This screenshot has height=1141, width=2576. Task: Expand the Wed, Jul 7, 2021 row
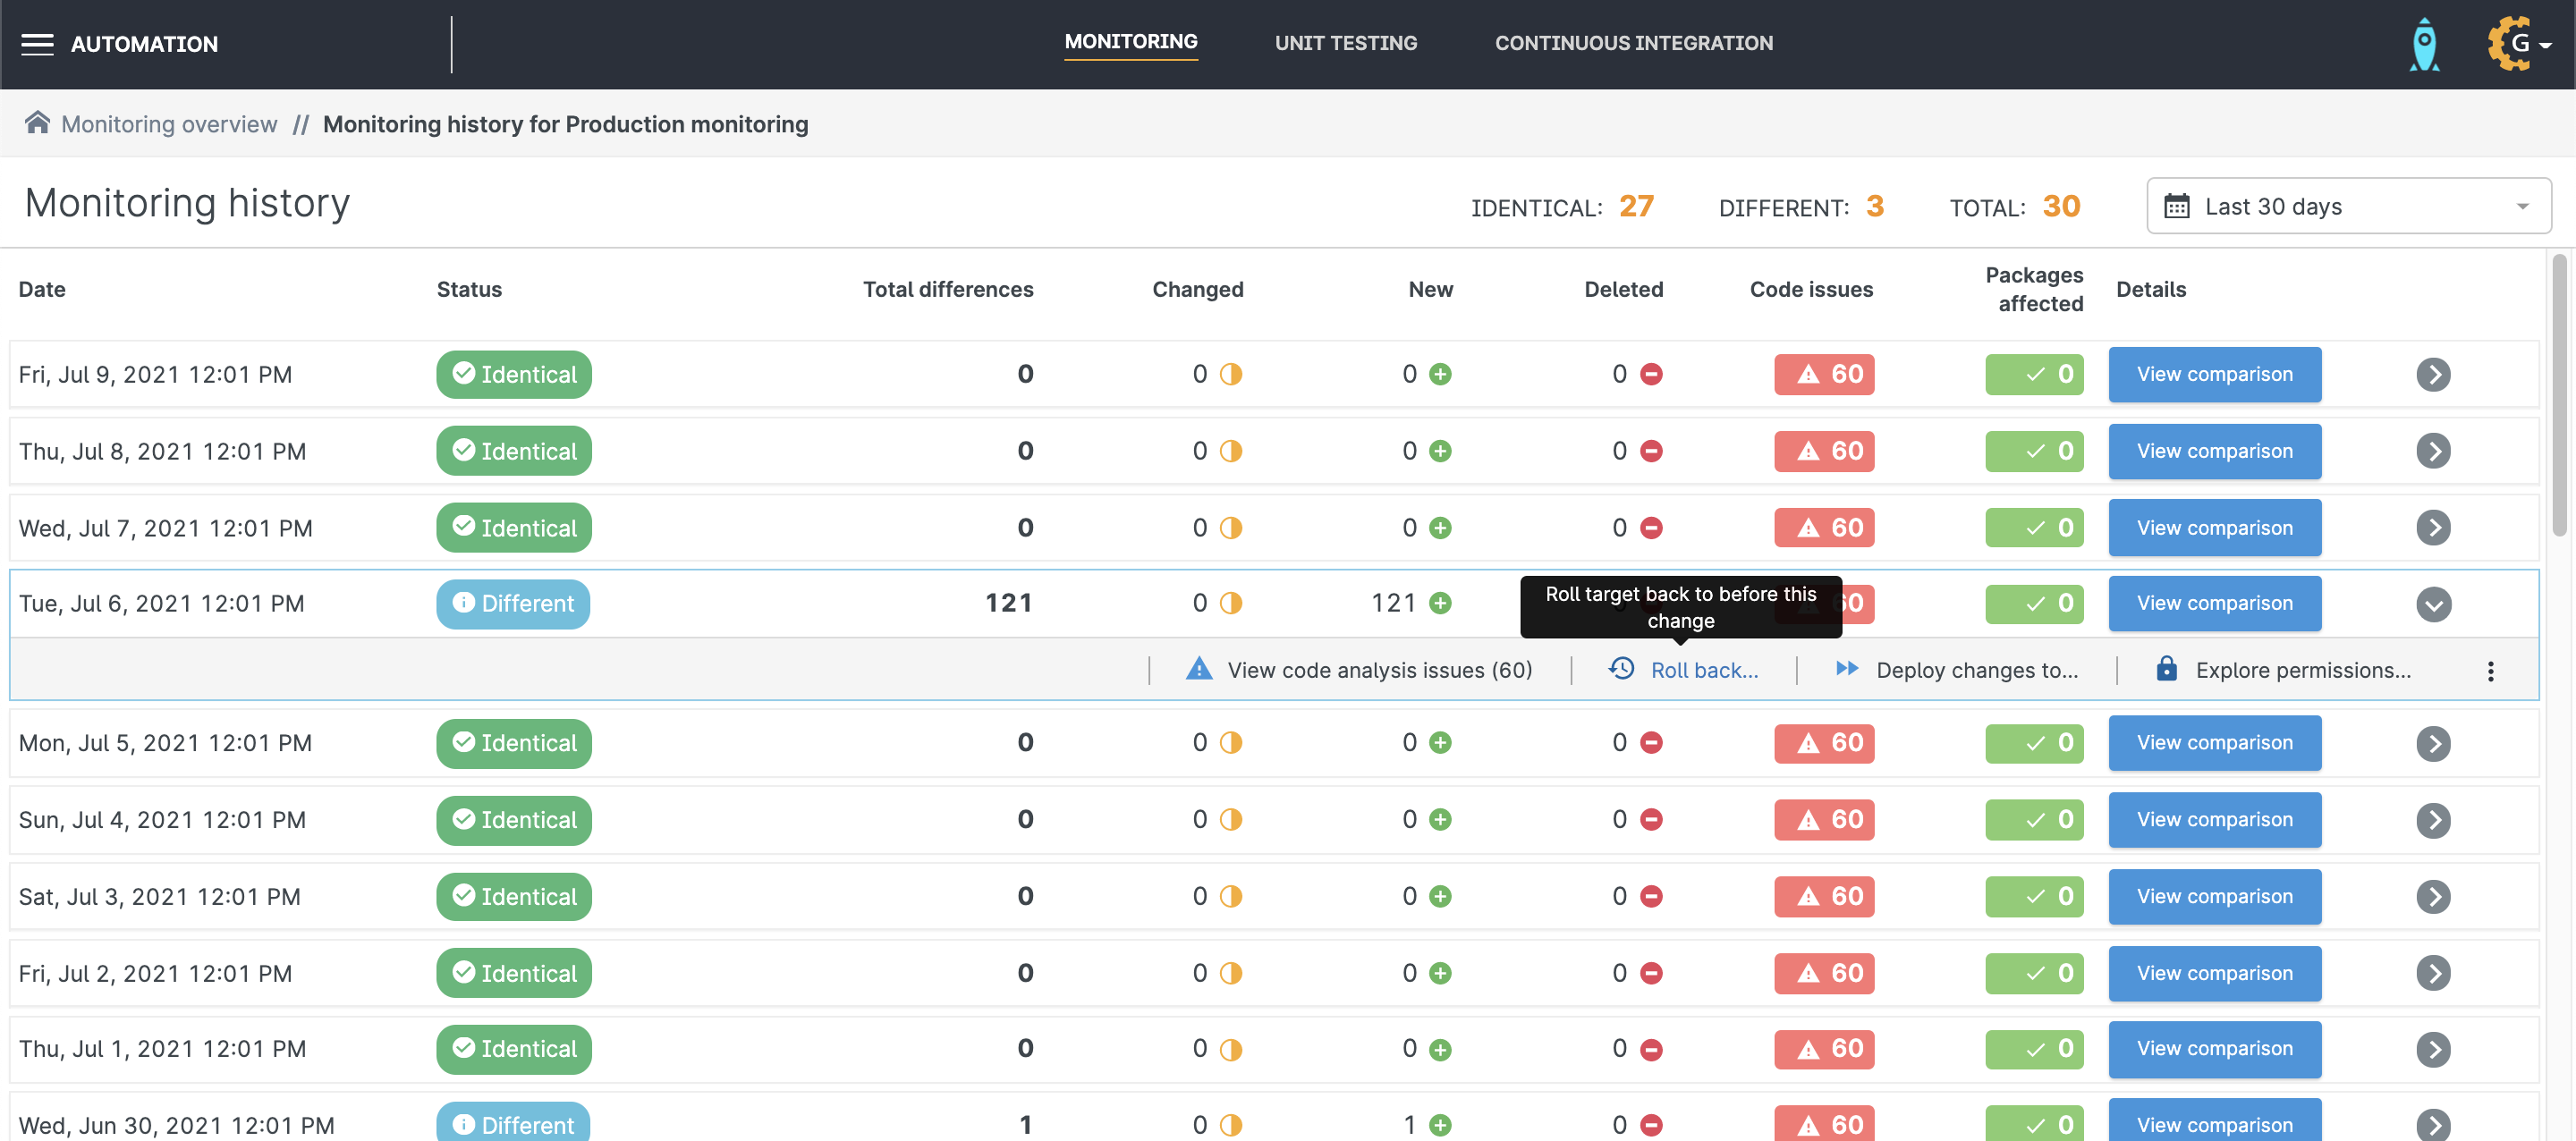(2433, 528)
